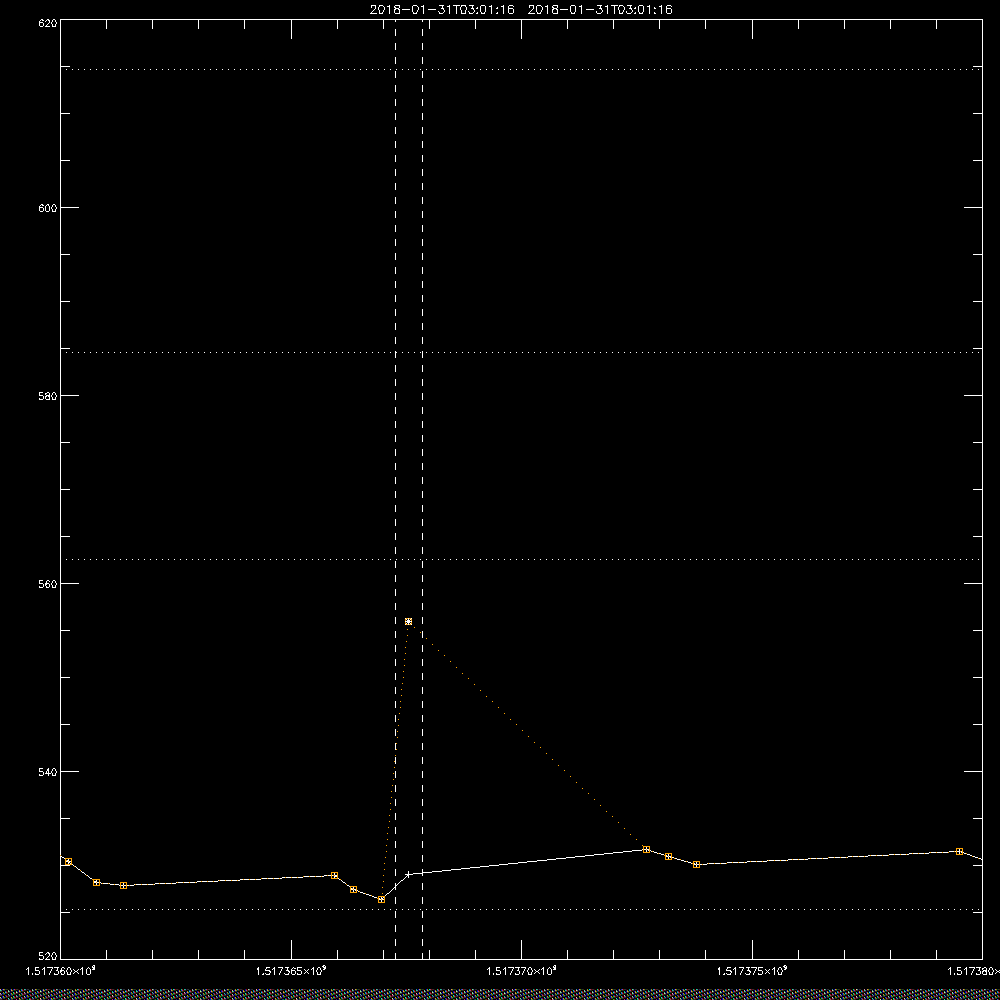Image resolution: width=1000 pixels, height=1000 pixels.
Task: Click the left vertical dashed line
Action: coord(395,489)
